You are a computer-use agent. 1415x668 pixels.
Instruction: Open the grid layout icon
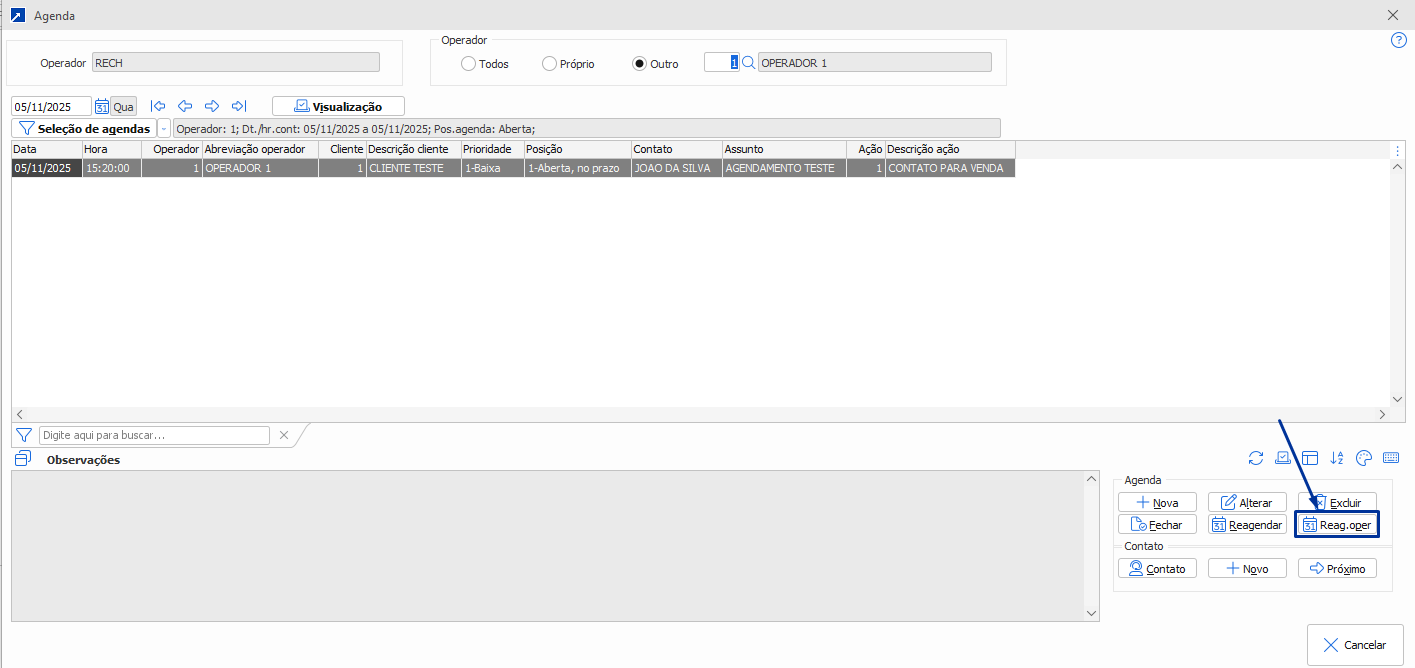(x=1310, y=458)
